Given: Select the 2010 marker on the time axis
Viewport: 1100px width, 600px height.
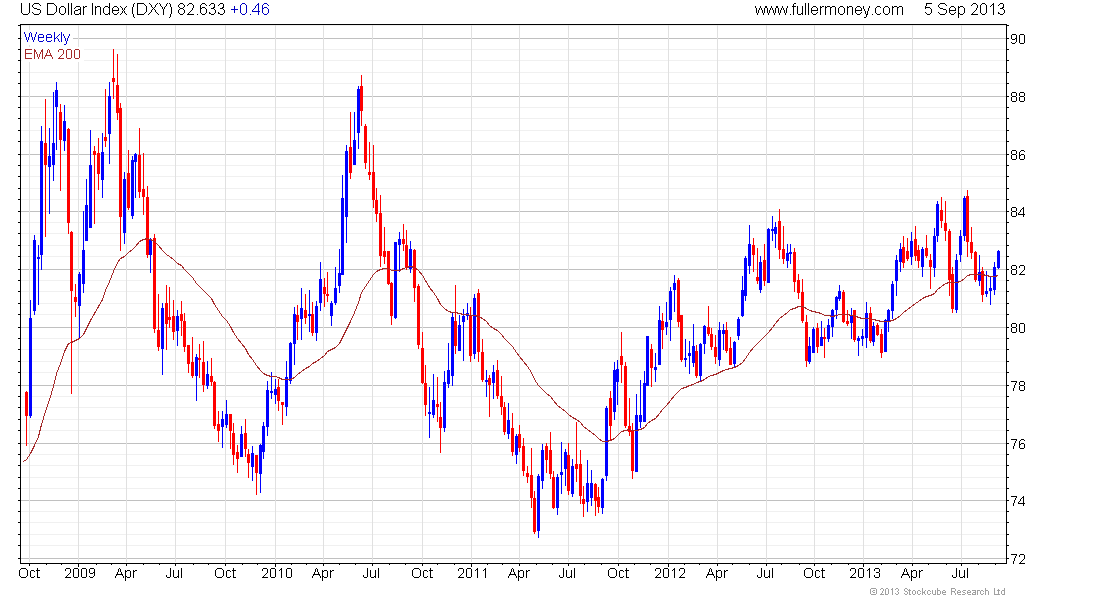Looking at the screenshot, I should (276, 573).
